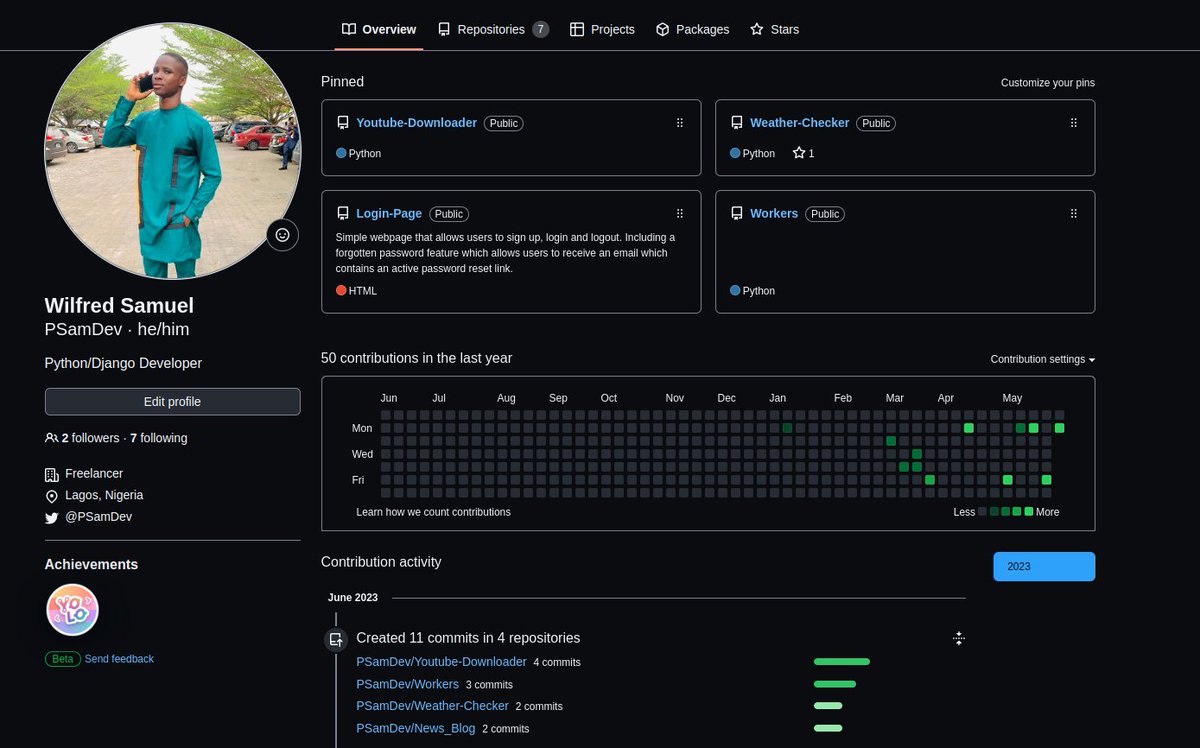Click the 4 commits link
Viewport: 1200px width, 748px height.
coord(557,662)
